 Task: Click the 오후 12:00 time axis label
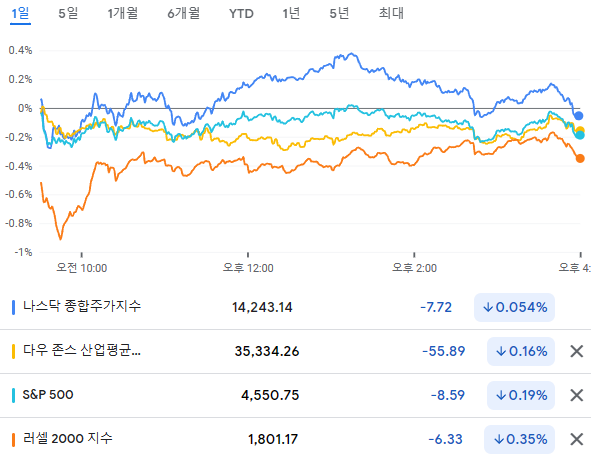[248, 268]
